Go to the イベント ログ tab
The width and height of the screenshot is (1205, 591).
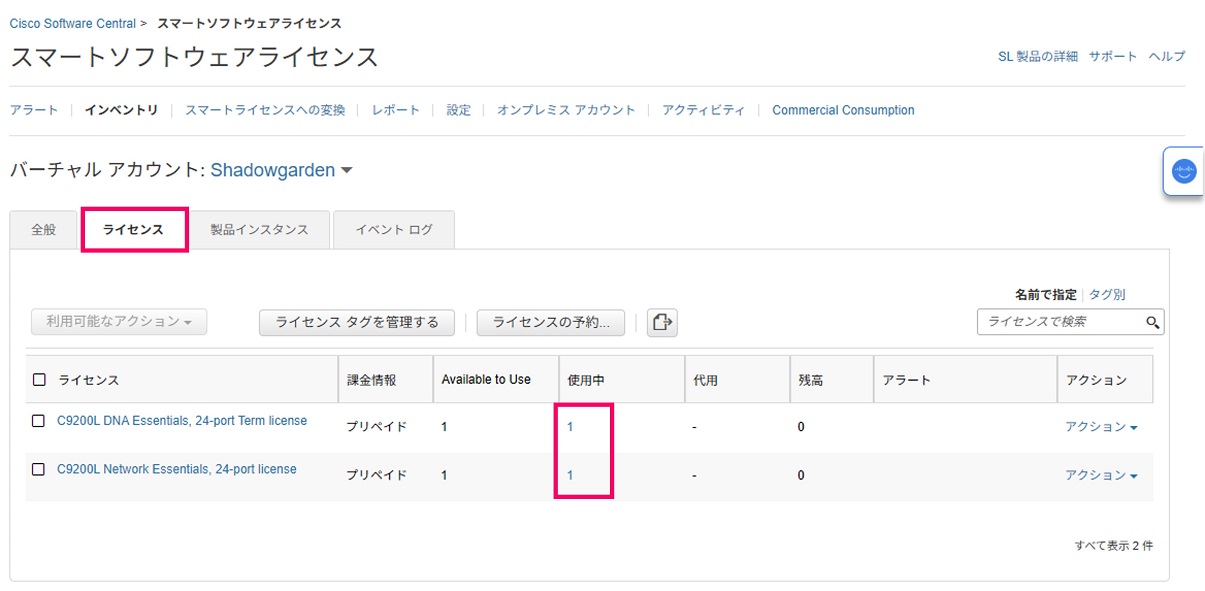(394, 229)
